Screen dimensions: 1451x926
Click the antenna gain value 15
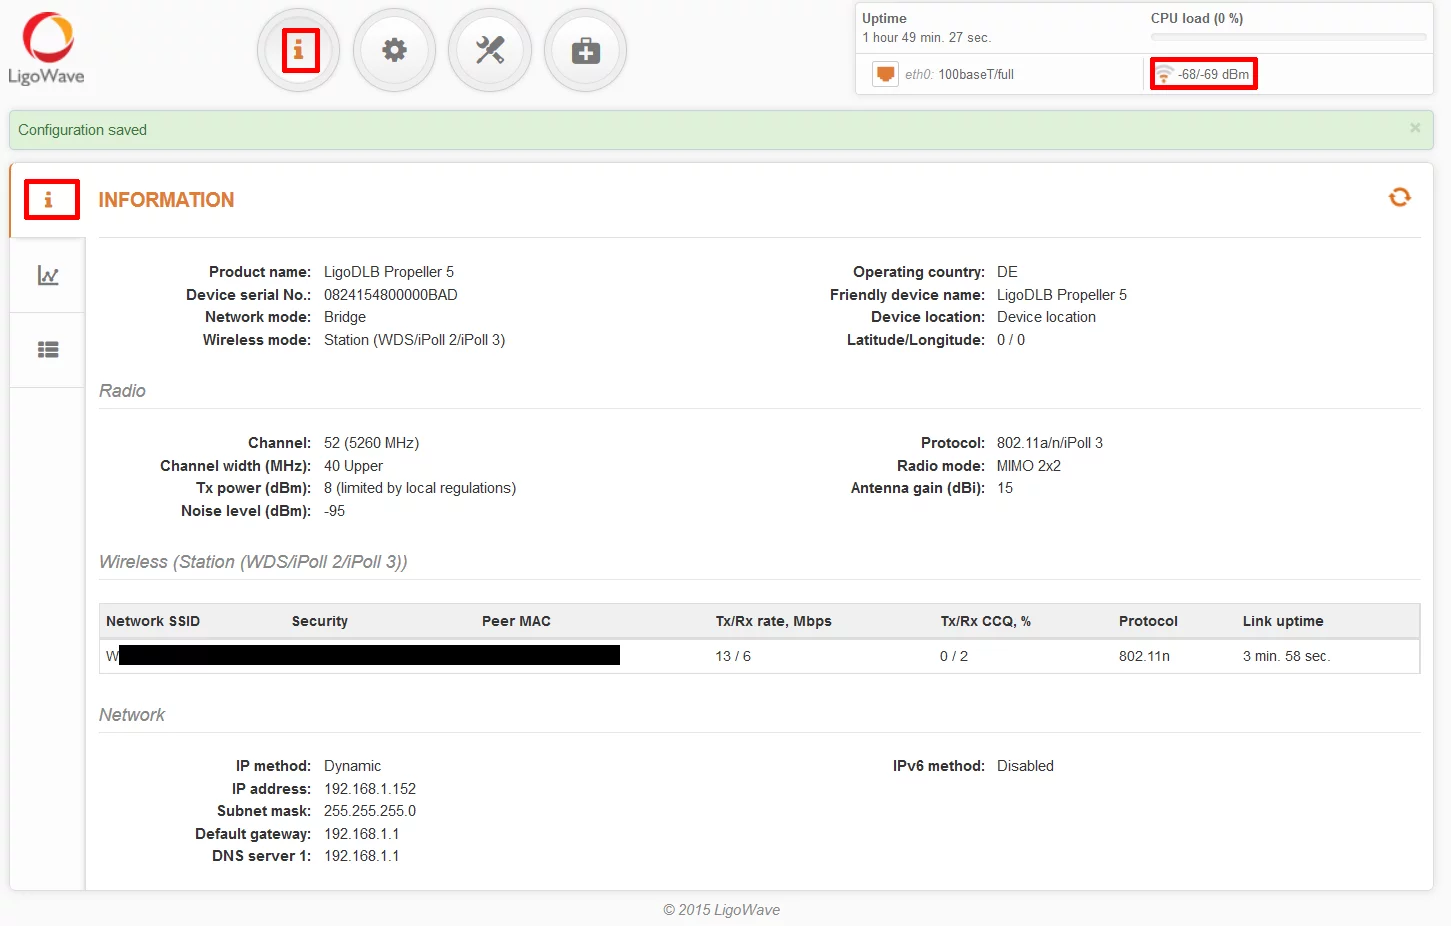(x=1005, y=488)
